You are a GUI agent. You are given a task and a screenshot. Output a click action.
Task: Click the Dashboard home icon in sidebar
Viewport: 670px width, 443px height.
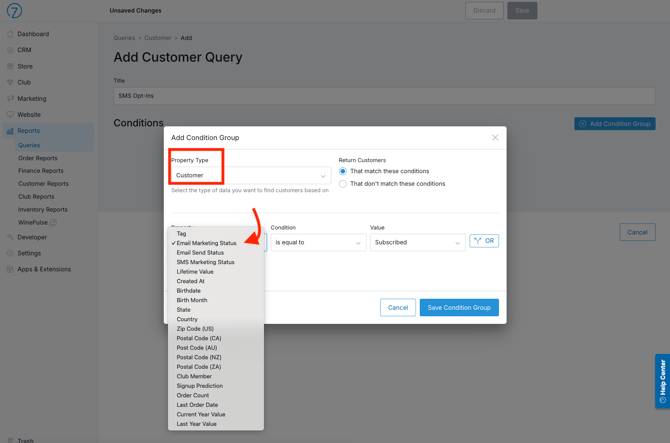click(x=10, y=34)
